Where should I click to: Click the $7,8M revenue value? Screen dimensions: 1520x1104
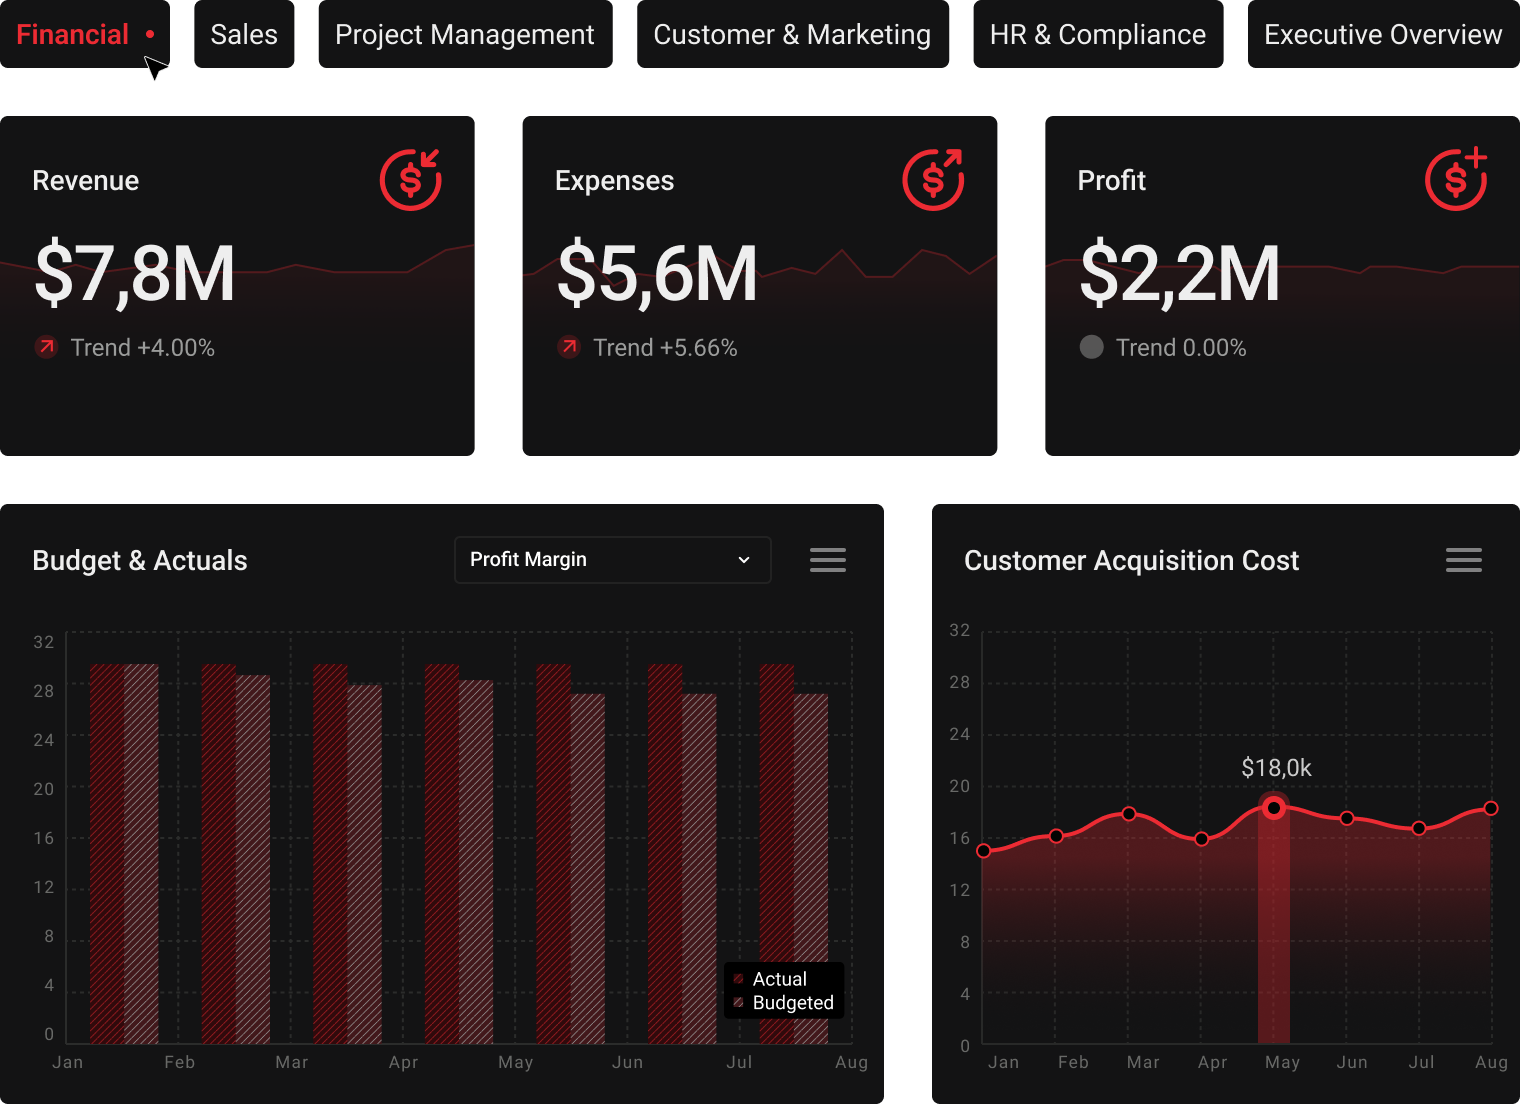pyautogui.click(x=135, y=274)
